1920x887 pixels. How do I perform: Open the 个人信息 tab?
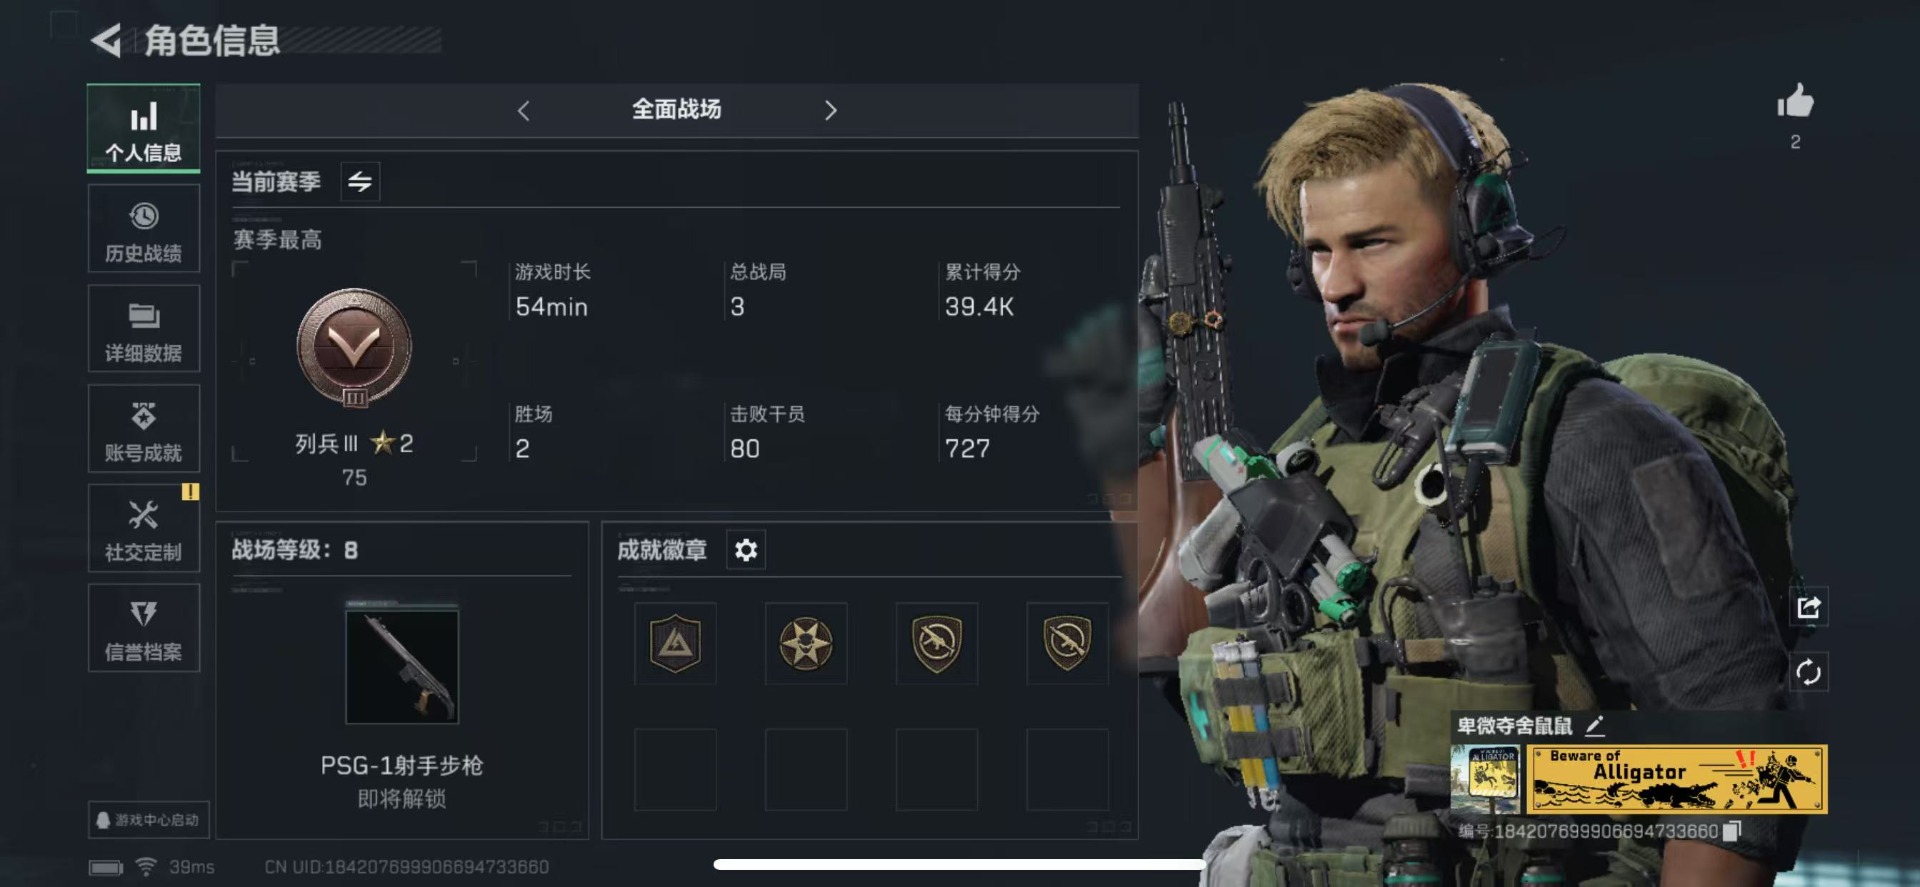[143, 129]
